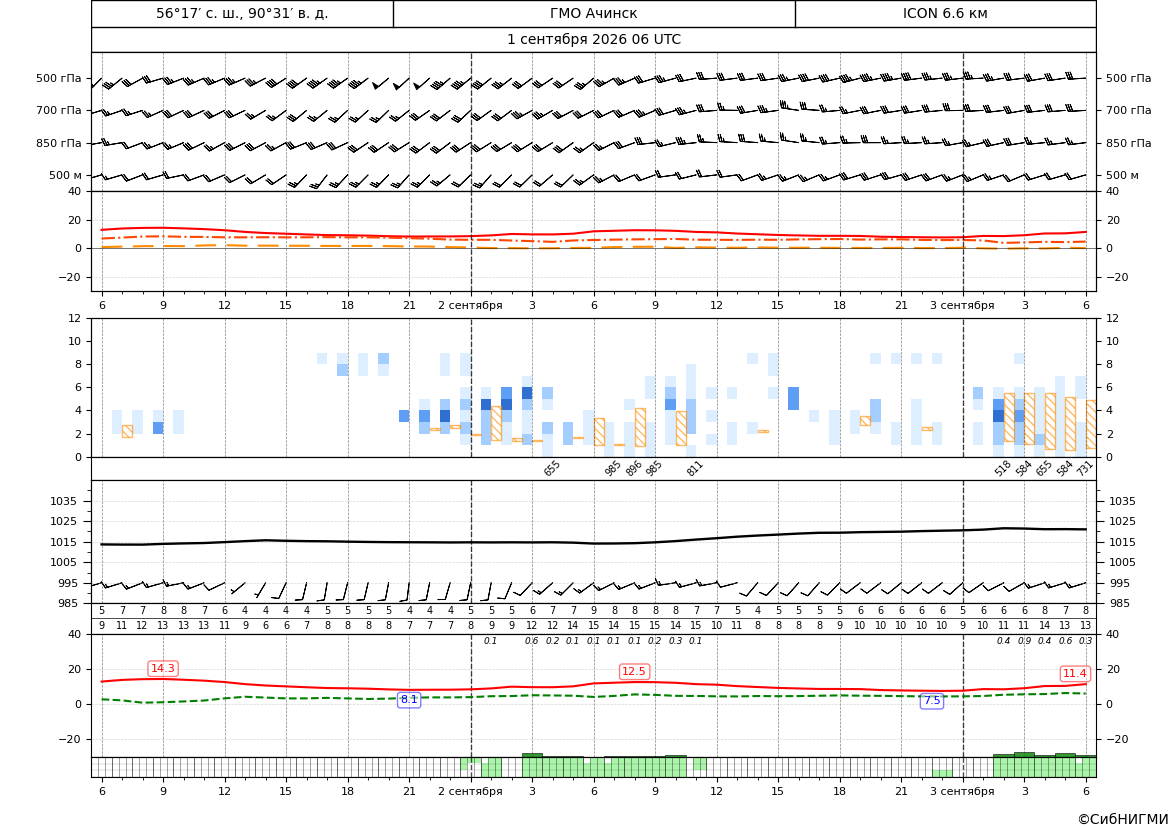Screen dimensions: 1169x827
Task: Click the coordinates 56°17′ с. ш. header cell
Action: pos(242,13)
